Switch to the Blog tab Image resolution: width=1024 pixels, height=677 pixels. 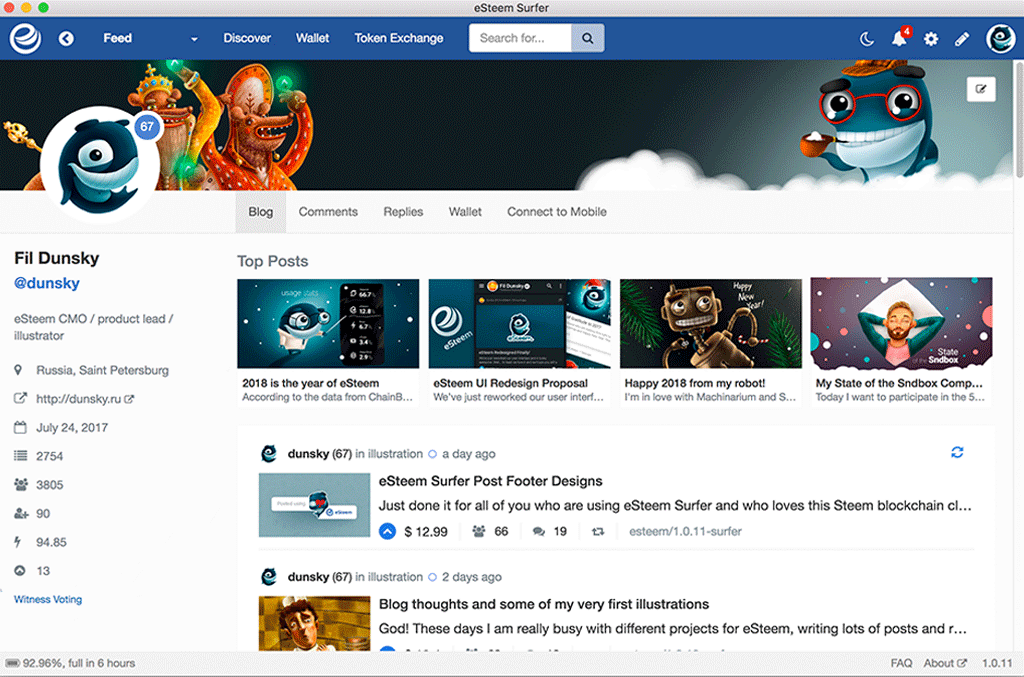[261, 212]
